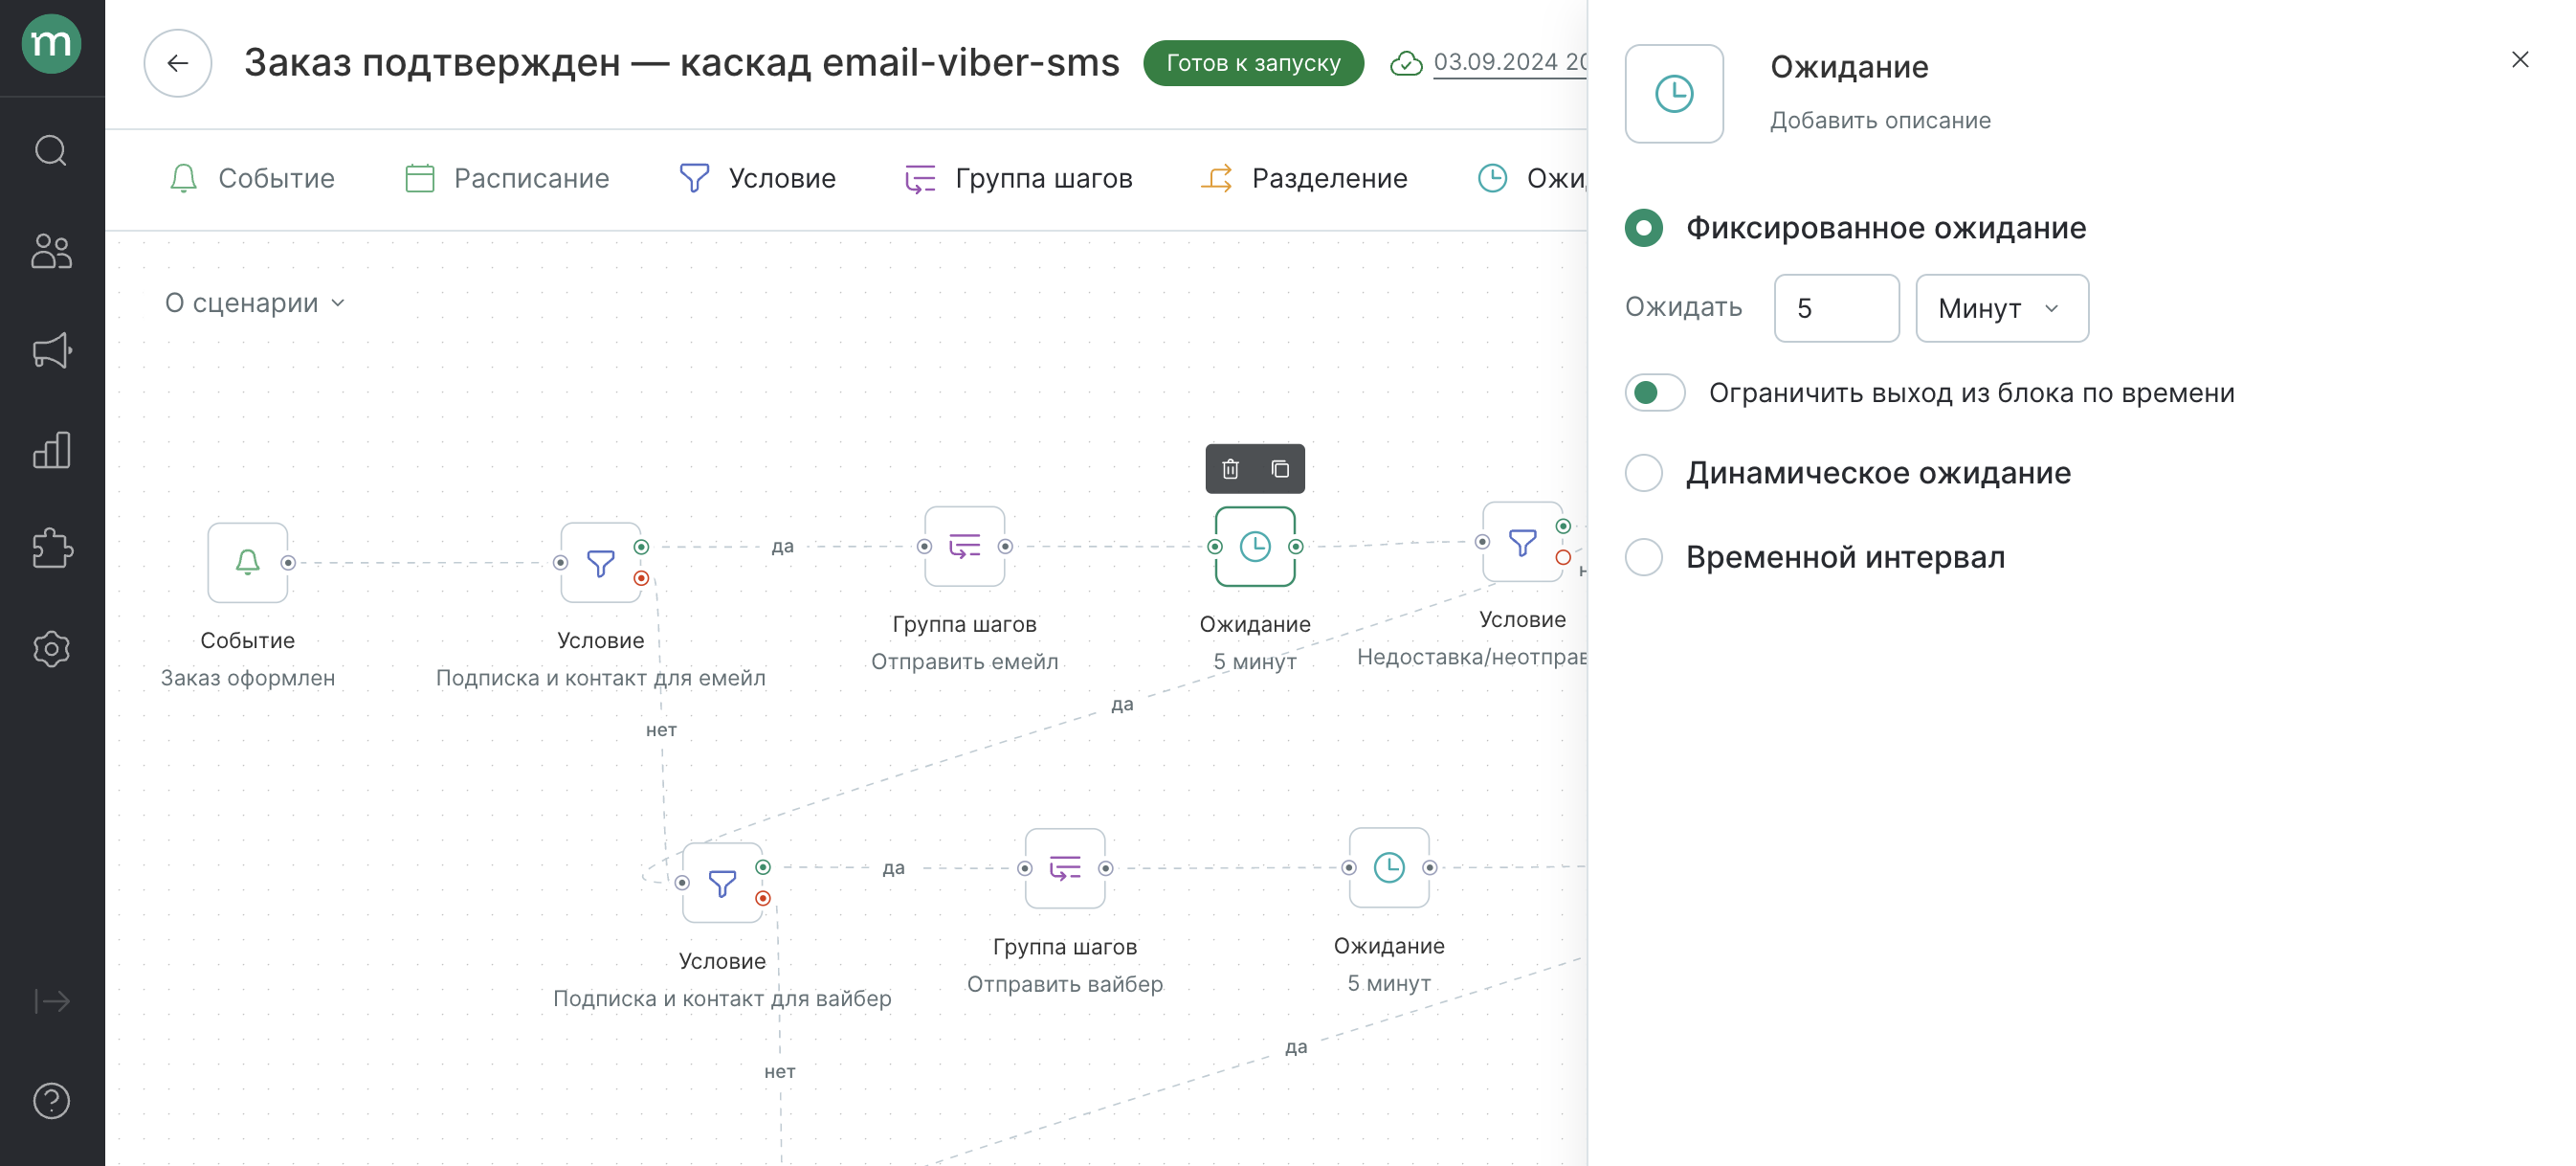Viewport: 2576px width, 1166px height.
Task: Click the 'Готов к запуску' status badge
Action: pyautogui.click(x=1253, y=63)
